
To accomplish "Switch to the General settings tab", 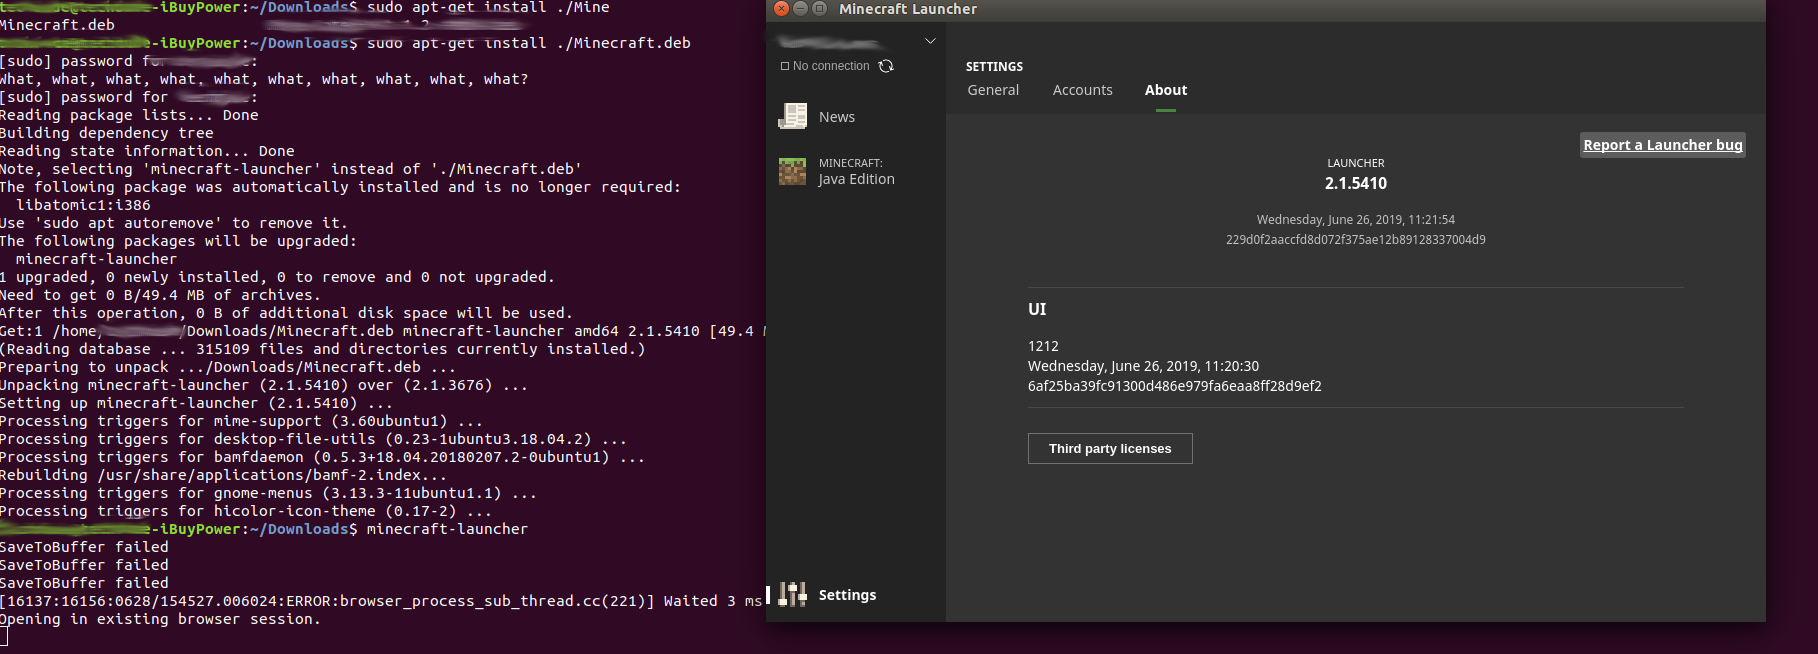I will pyautogui.click(x=993, y=90).
